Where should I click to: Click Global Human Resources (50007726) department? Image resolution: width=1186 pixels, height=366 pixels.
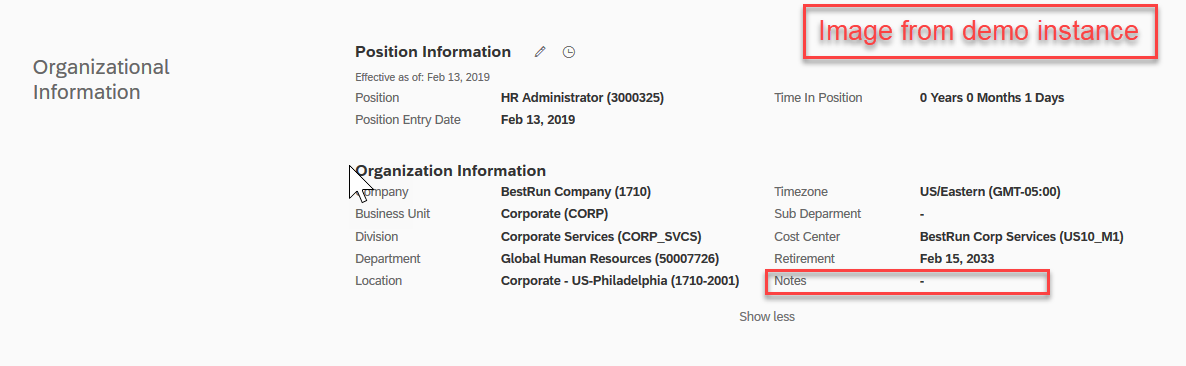point(610,259)
